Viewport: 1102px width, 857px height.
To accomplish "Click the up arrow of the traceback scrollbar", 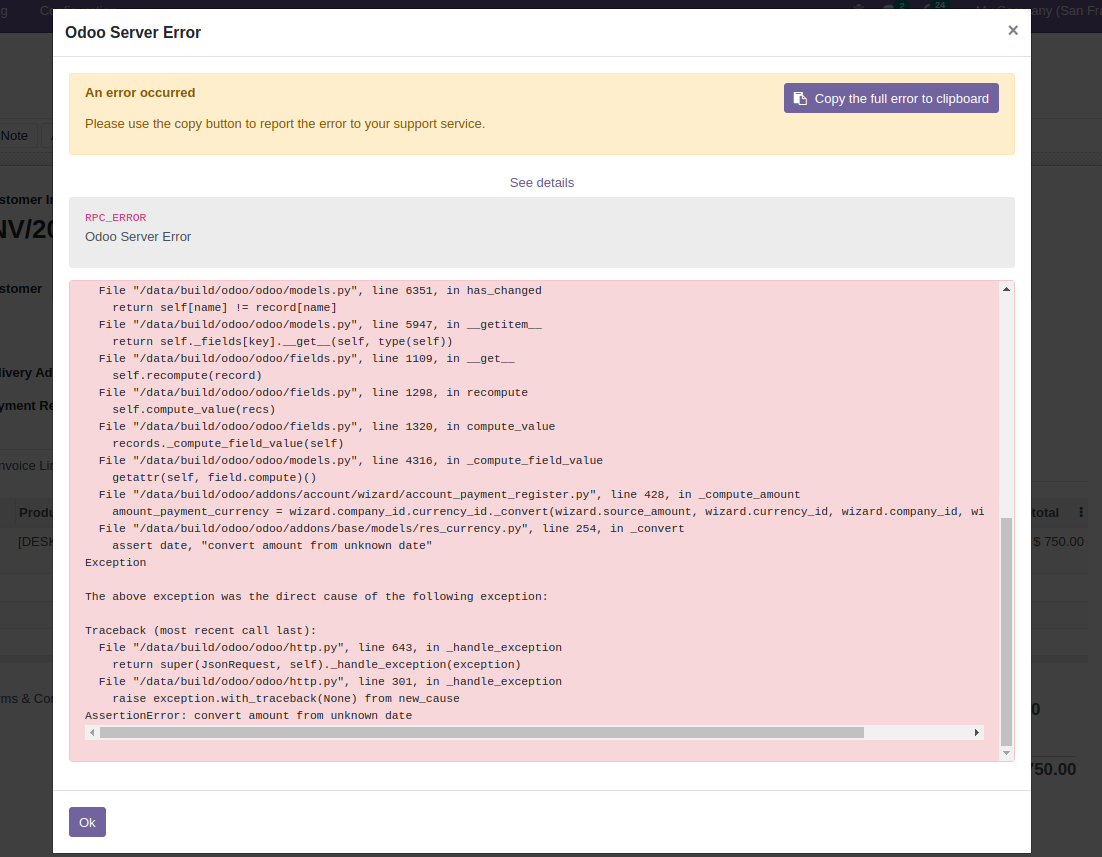I will tap(1006, 289).
